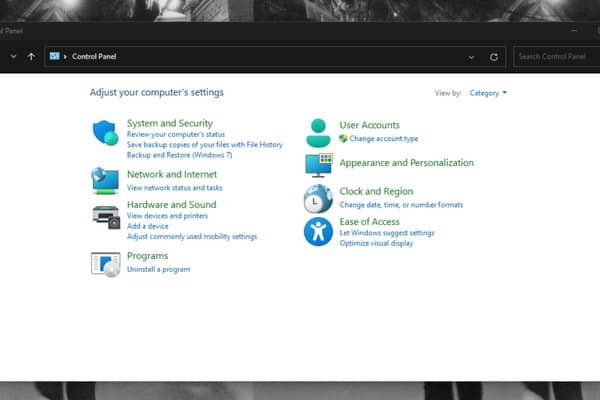This screenshot has height=400, width=600.
Task: Open the recent locations dropdown chevron
Action: pyautogui.click(x=13, y=57)
